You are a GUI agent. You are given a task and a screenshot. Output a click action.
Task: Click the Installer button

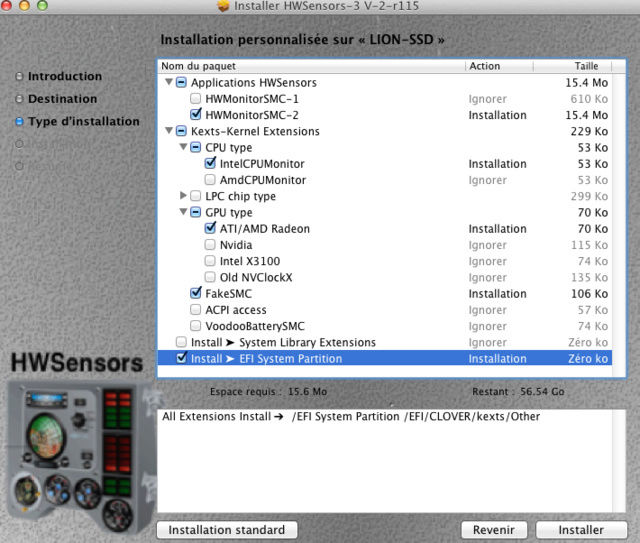pyautogui.click(x=581, y=530)
